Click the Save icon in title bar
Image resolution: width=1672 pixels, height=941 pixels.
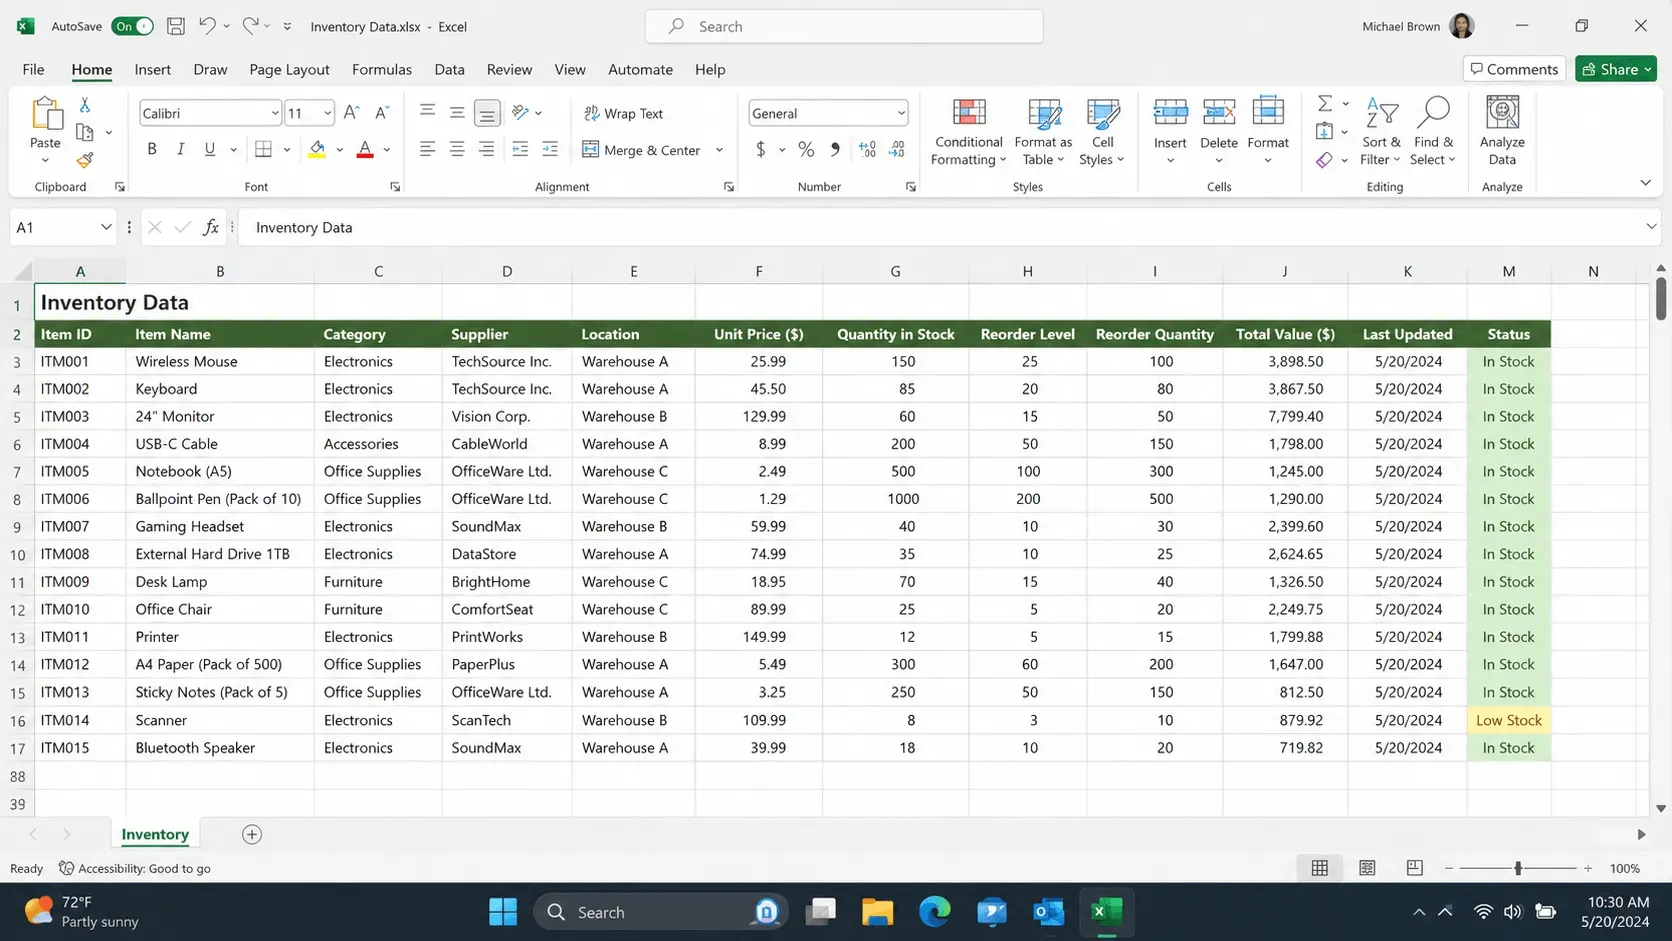(x=176, y=26)
